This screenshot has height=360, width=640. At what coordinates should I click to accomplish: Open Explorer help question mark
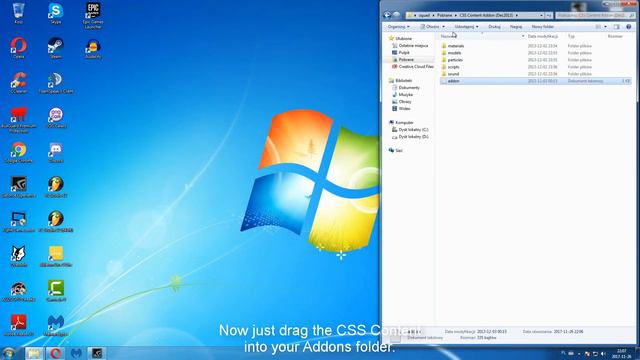click(629, 27)
